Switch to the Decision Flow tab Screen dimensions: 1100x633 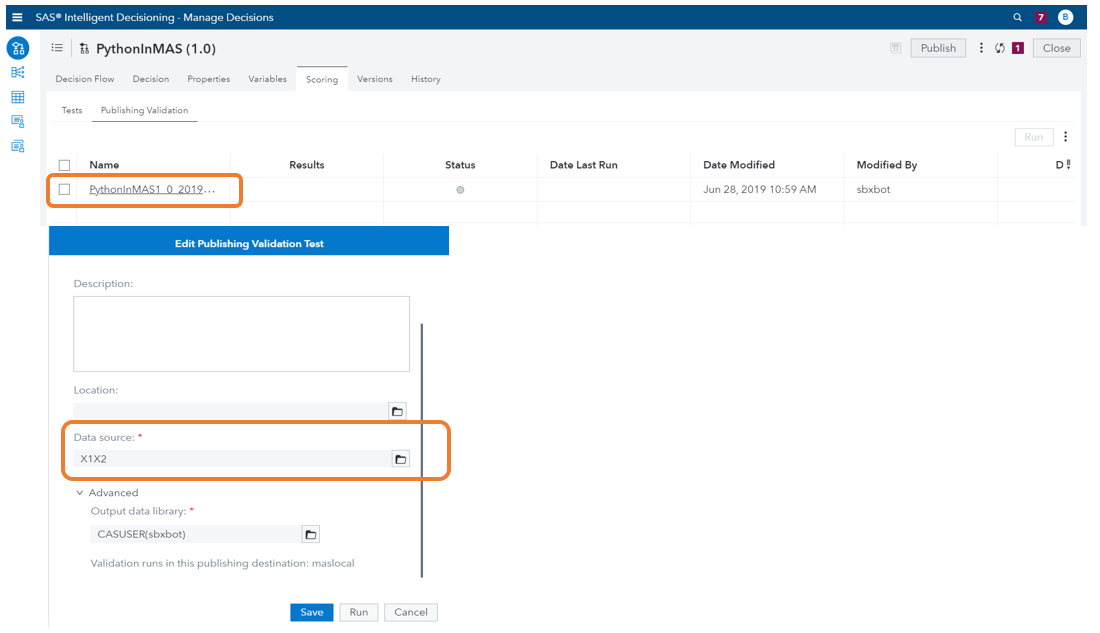[x=84, y=79]
